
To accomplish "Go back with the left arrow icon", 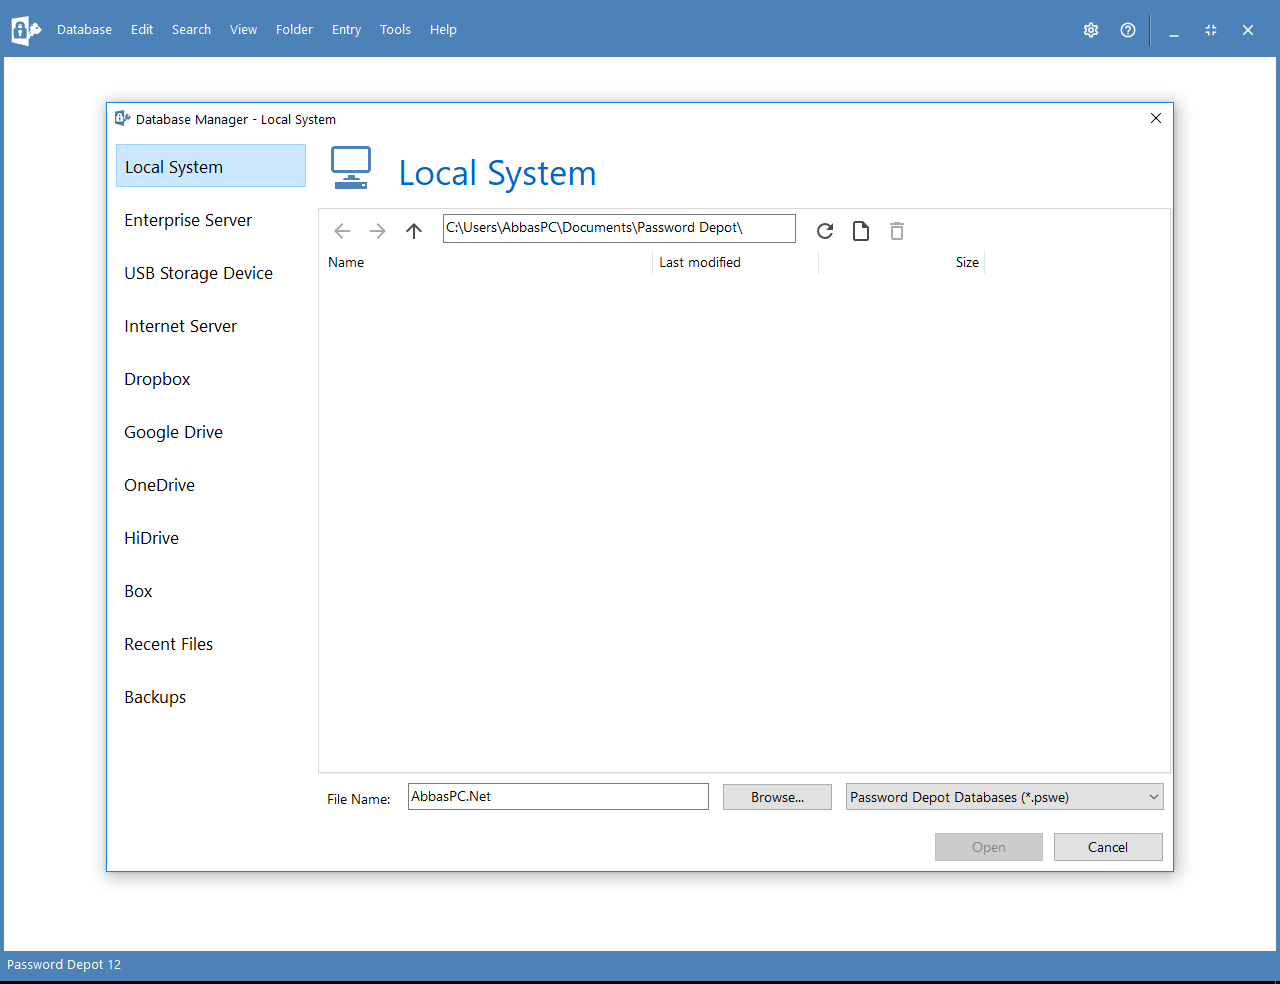I will pos(342,231).
